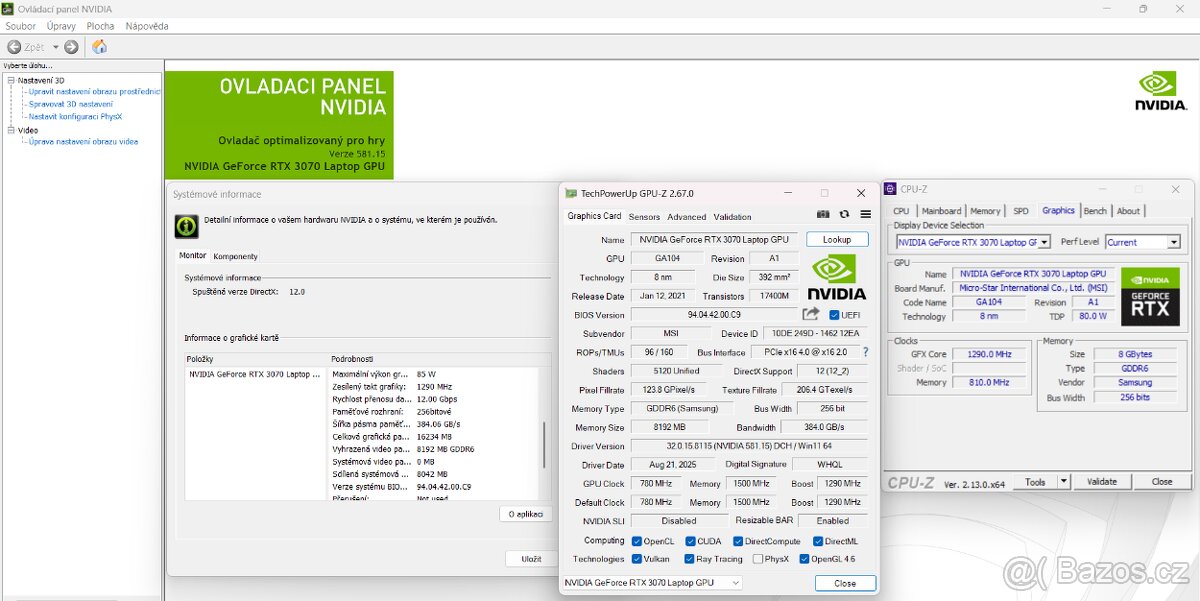The width and height of the screenshot is (1200, 601).
Task: Open the Bench tab in CPU-Z
Action: (x=1095, y=211)
